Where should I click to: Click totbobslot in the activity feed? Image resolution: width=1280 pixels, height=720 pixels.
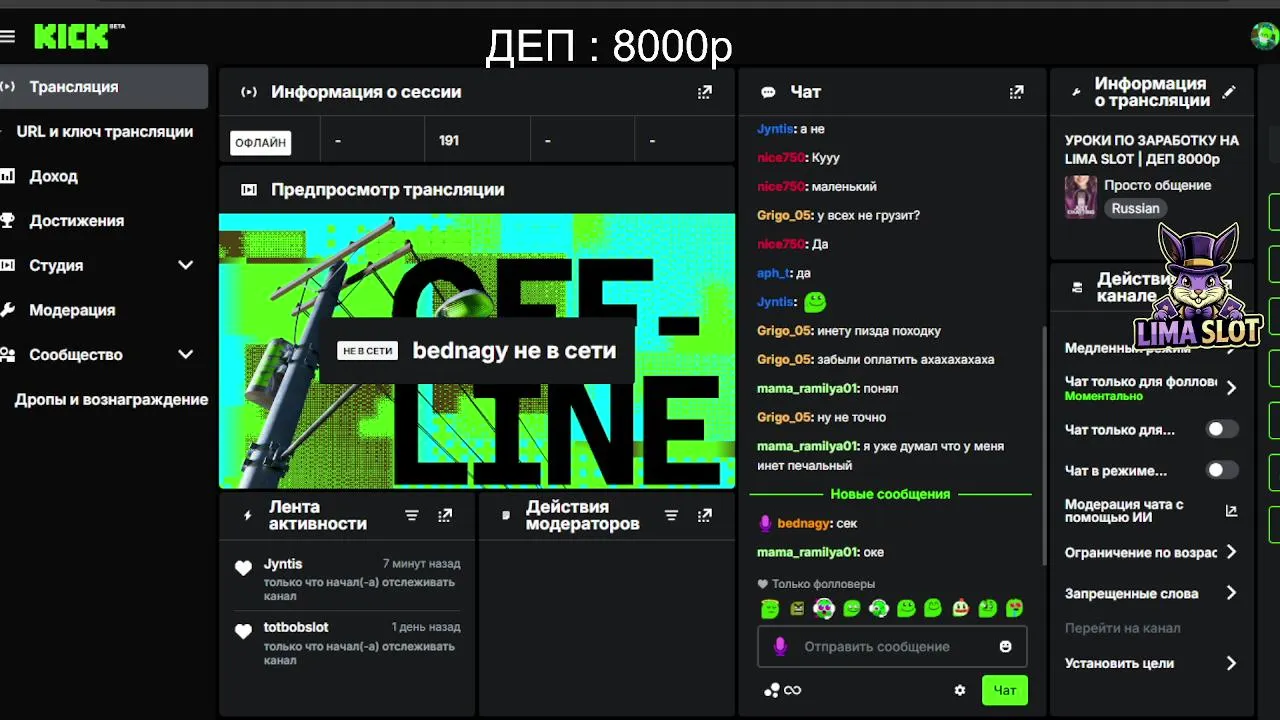296,627
